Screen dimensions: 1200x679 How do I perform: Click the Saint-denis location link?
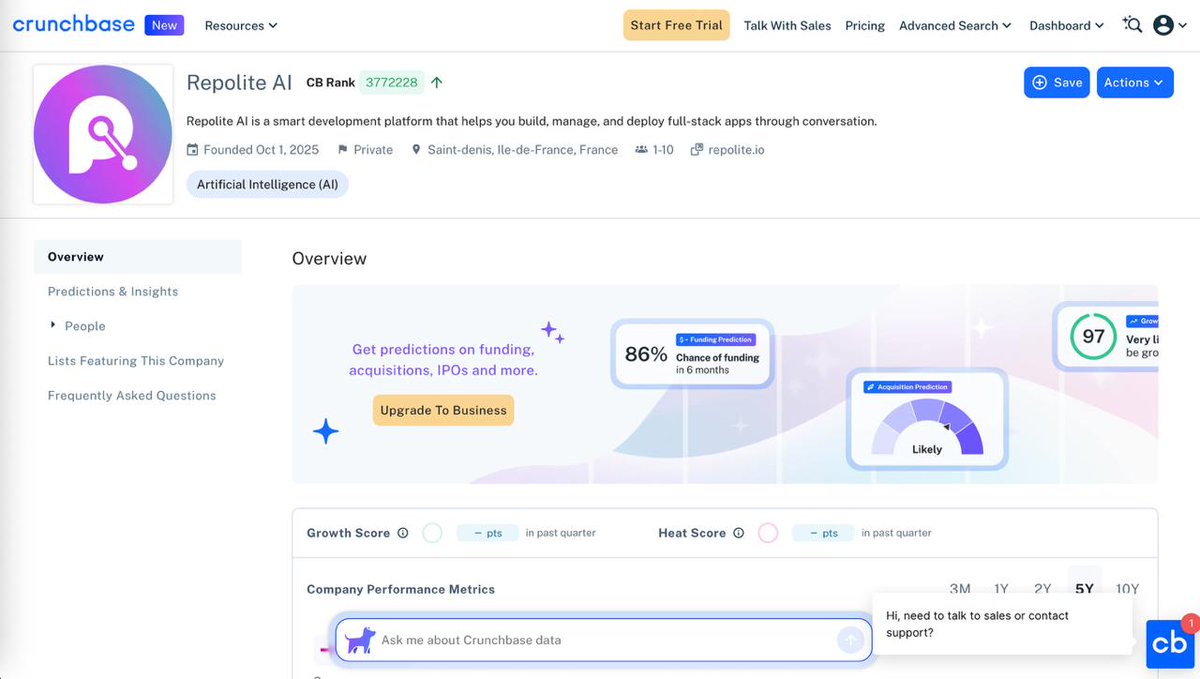click(x=522, y=150)
